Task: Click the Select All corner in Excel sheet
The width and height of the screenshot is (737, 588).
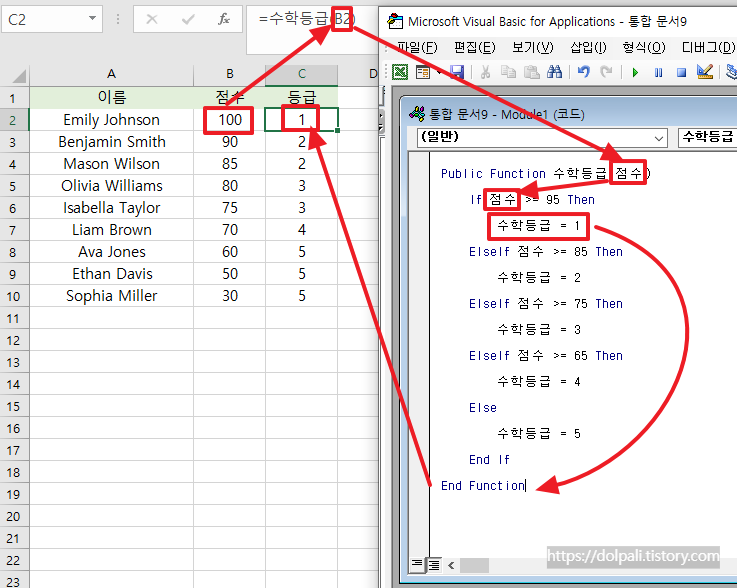Action: (16, 74)
